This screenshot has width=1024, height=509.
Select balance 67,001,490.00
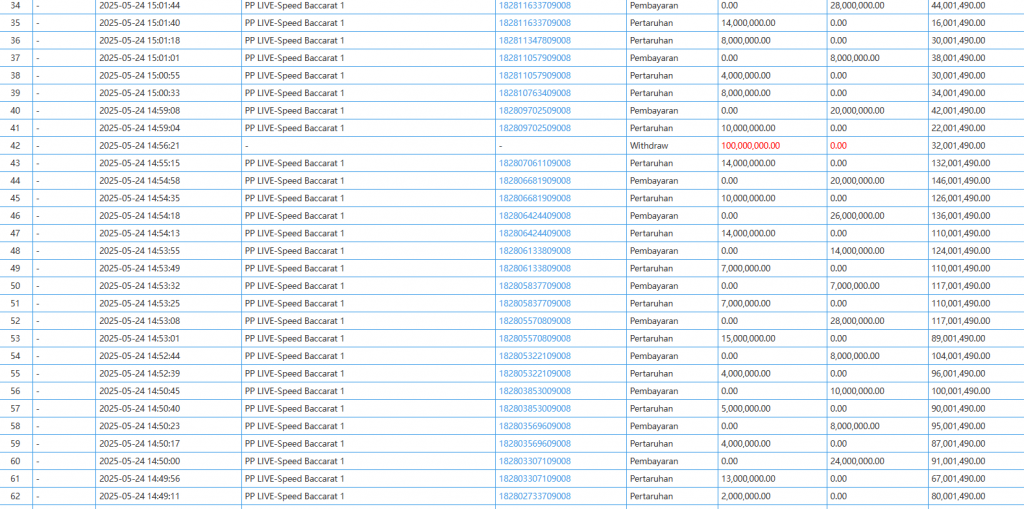pyautogui.click(x=958, y=478)
